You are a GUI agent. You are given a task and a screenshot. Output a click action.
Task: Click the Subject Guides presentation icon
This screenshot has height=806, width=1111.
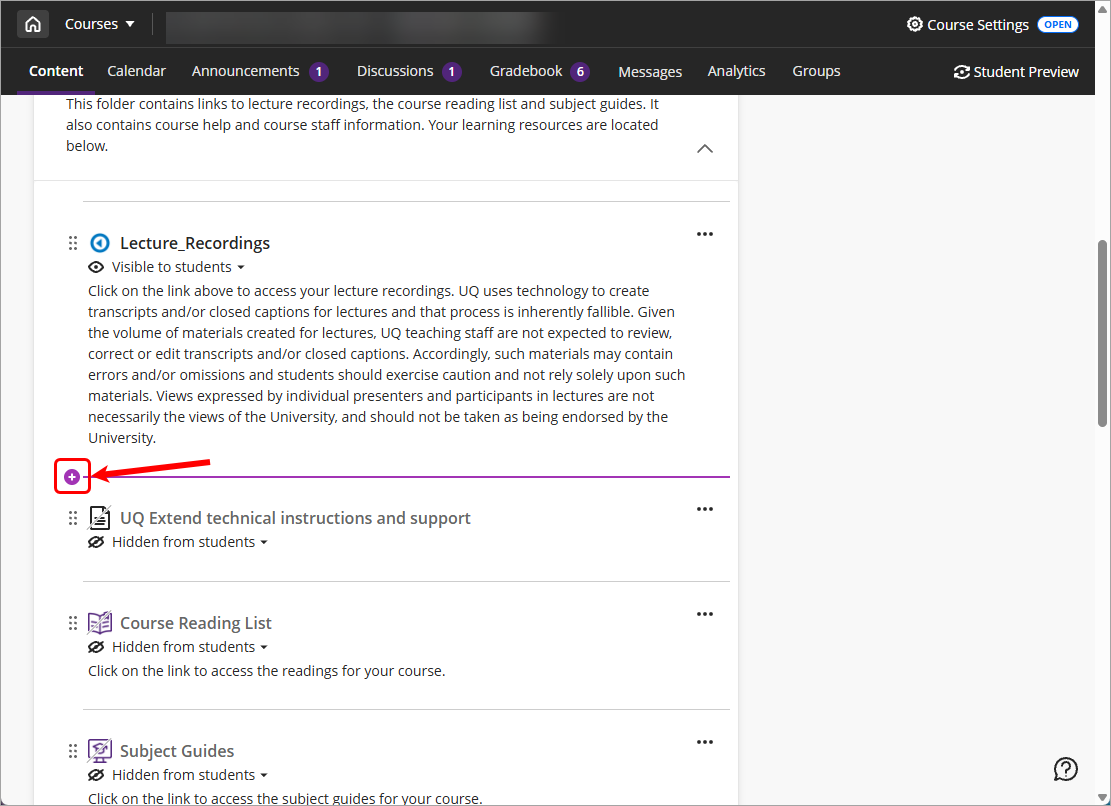pyautogui.click(x=100, y=751)
